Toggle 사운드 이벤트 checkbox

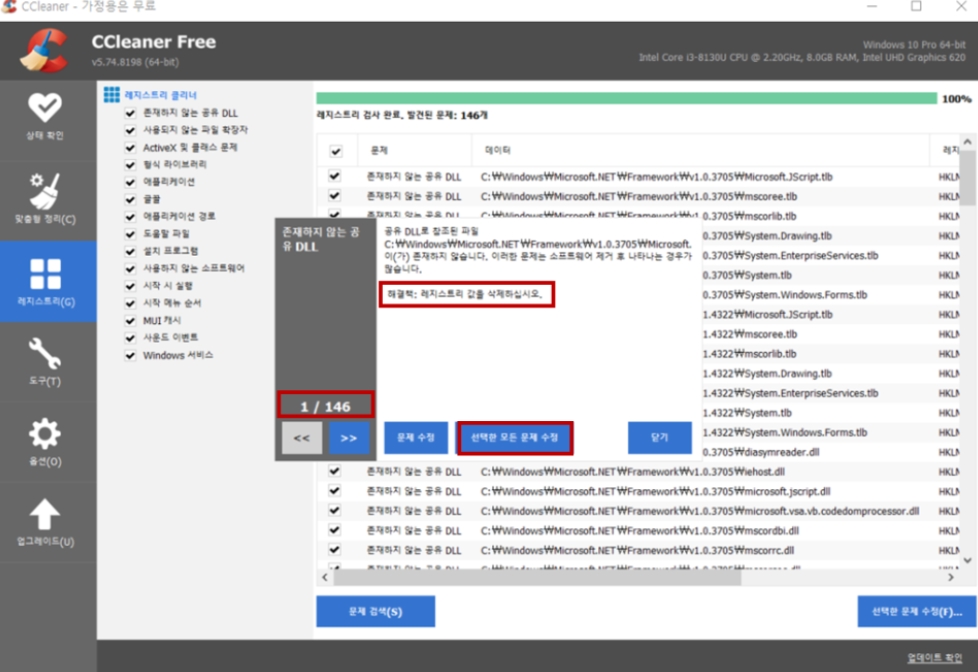[130, 338]
